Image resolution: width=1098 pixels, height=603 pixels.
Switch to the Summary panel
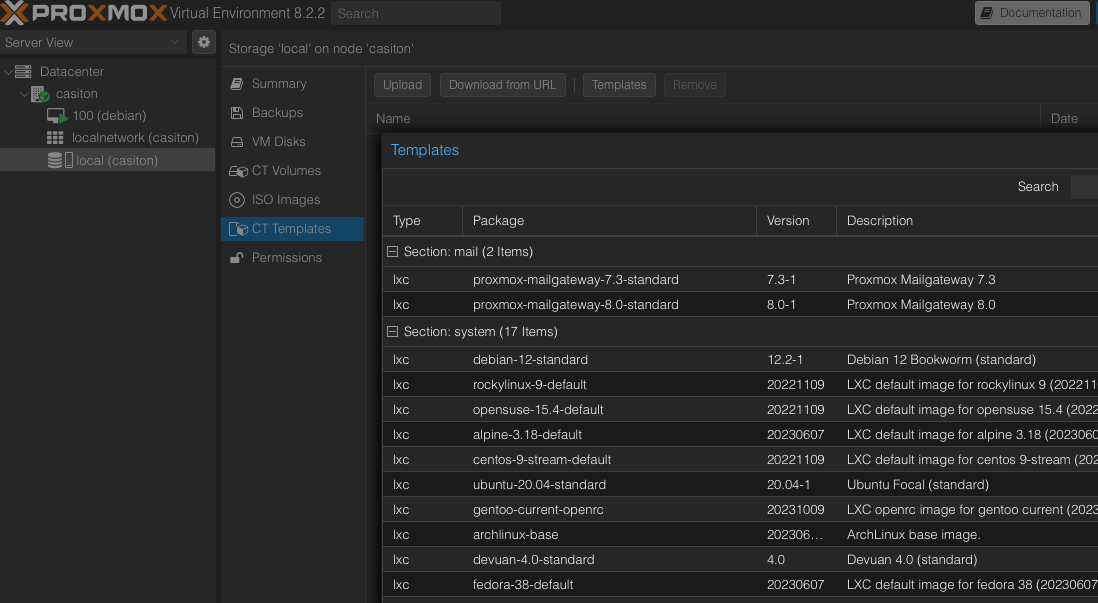278,84
